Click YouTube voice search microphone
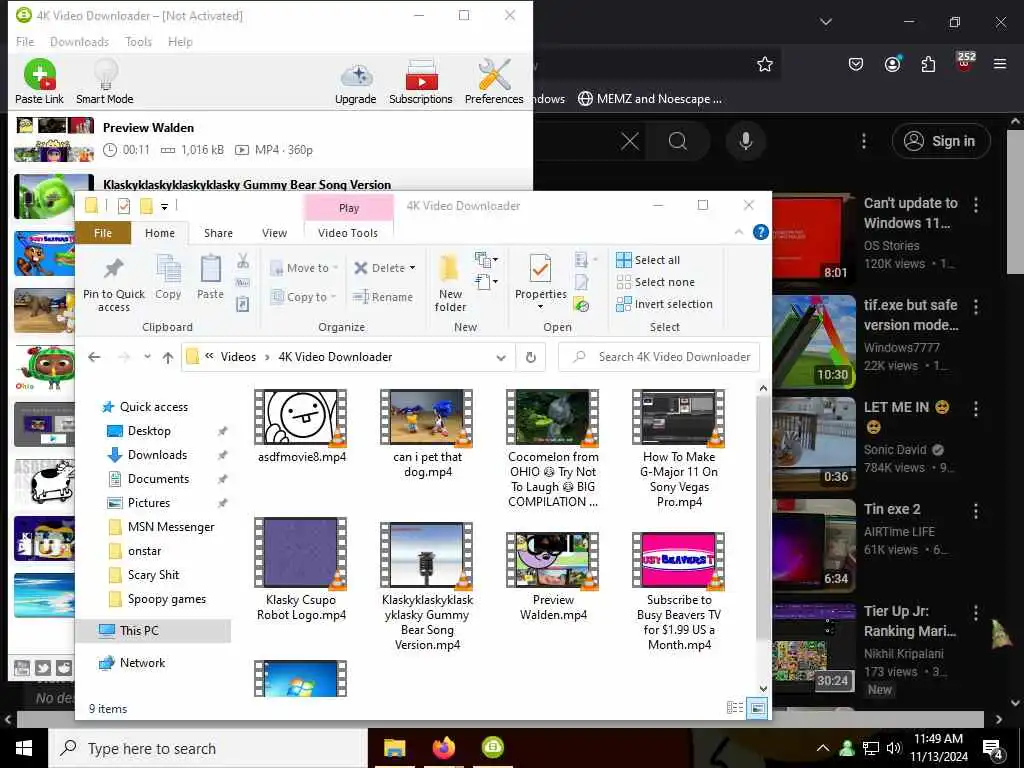Viewport: 1024px width, 768px height. coord(745,141)
